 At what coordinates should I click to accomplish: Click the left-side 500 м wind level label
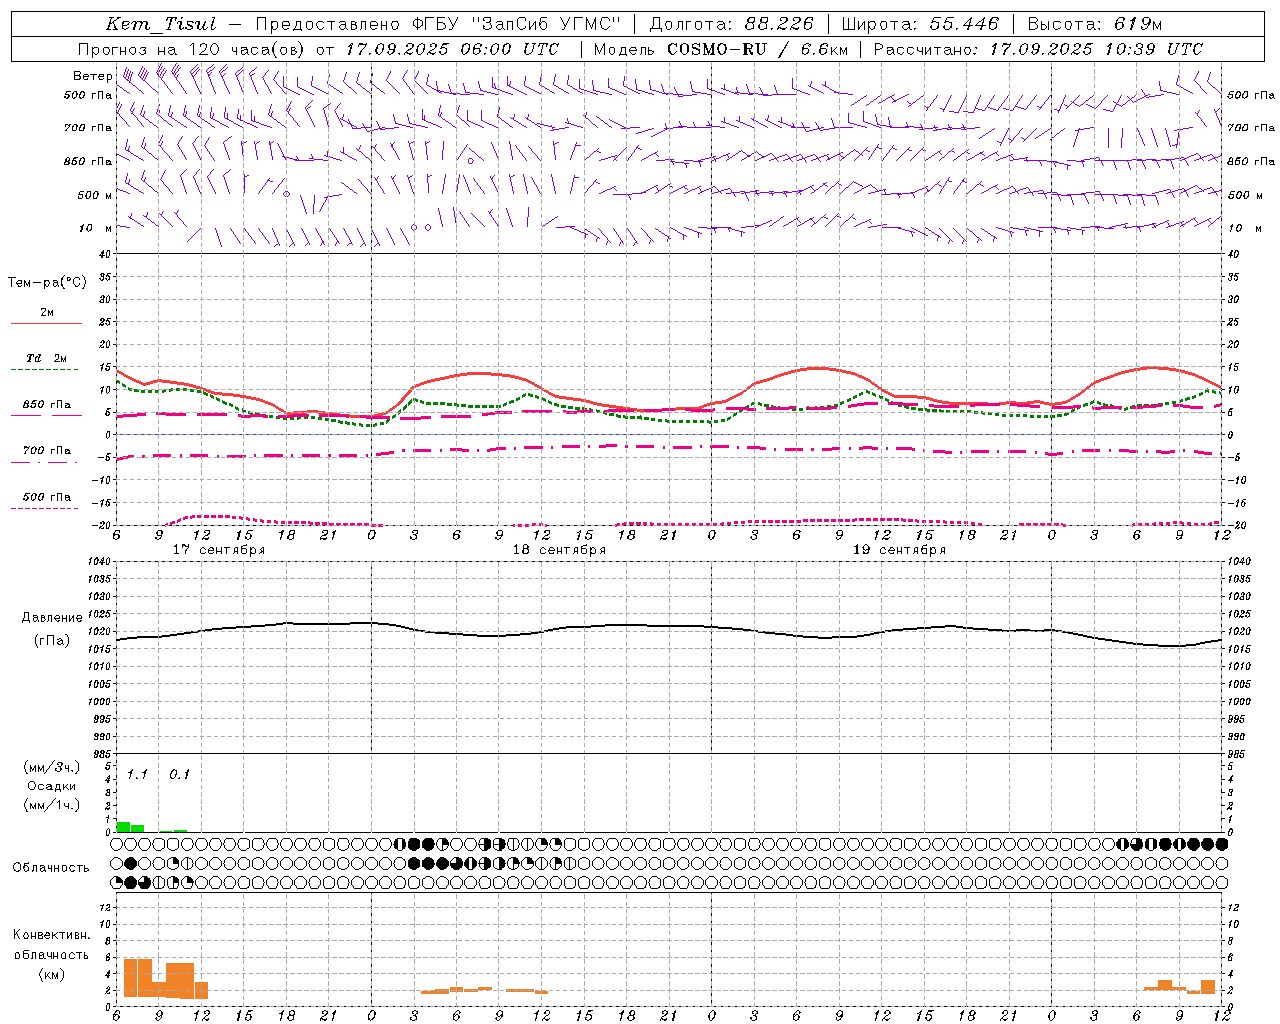click(95, 196)
